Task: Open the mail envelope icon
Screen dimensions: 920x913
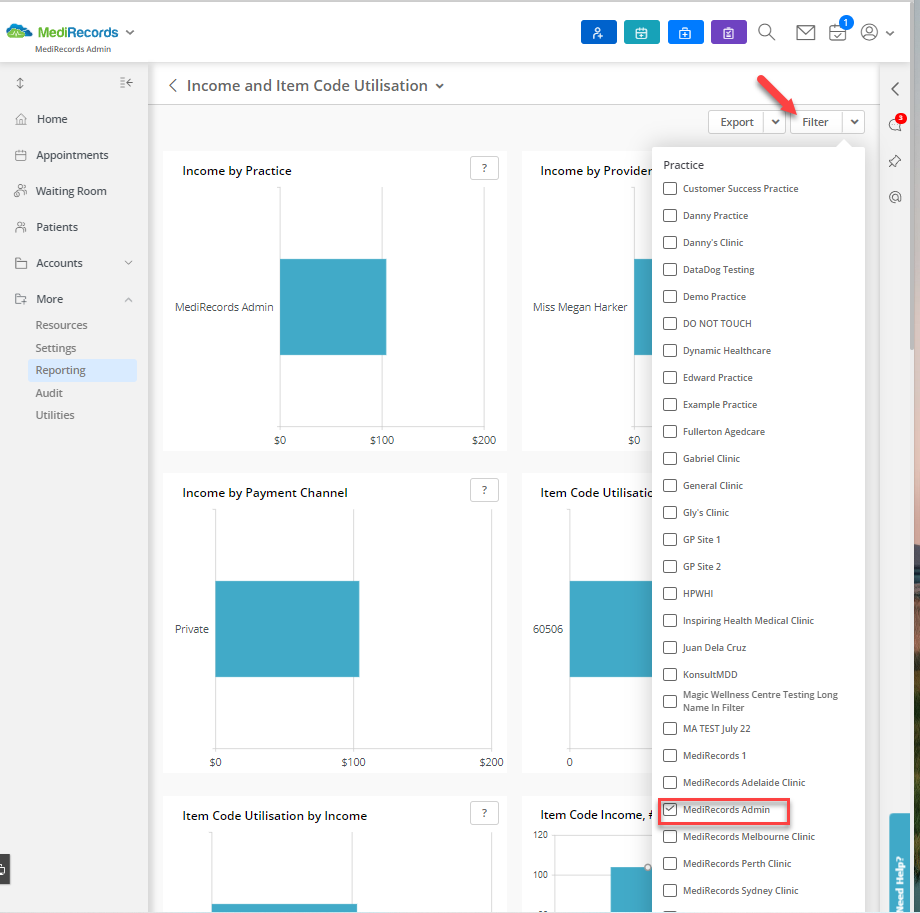Action: pyautogui.click(x=806, y=32)
